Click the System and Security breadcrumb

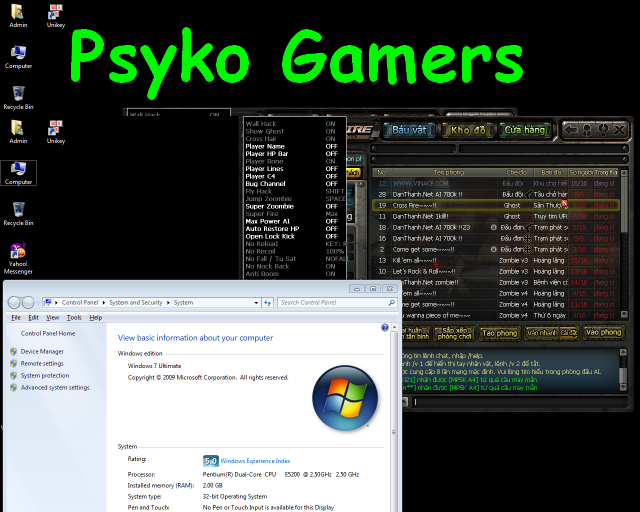[x=136, y=303]
